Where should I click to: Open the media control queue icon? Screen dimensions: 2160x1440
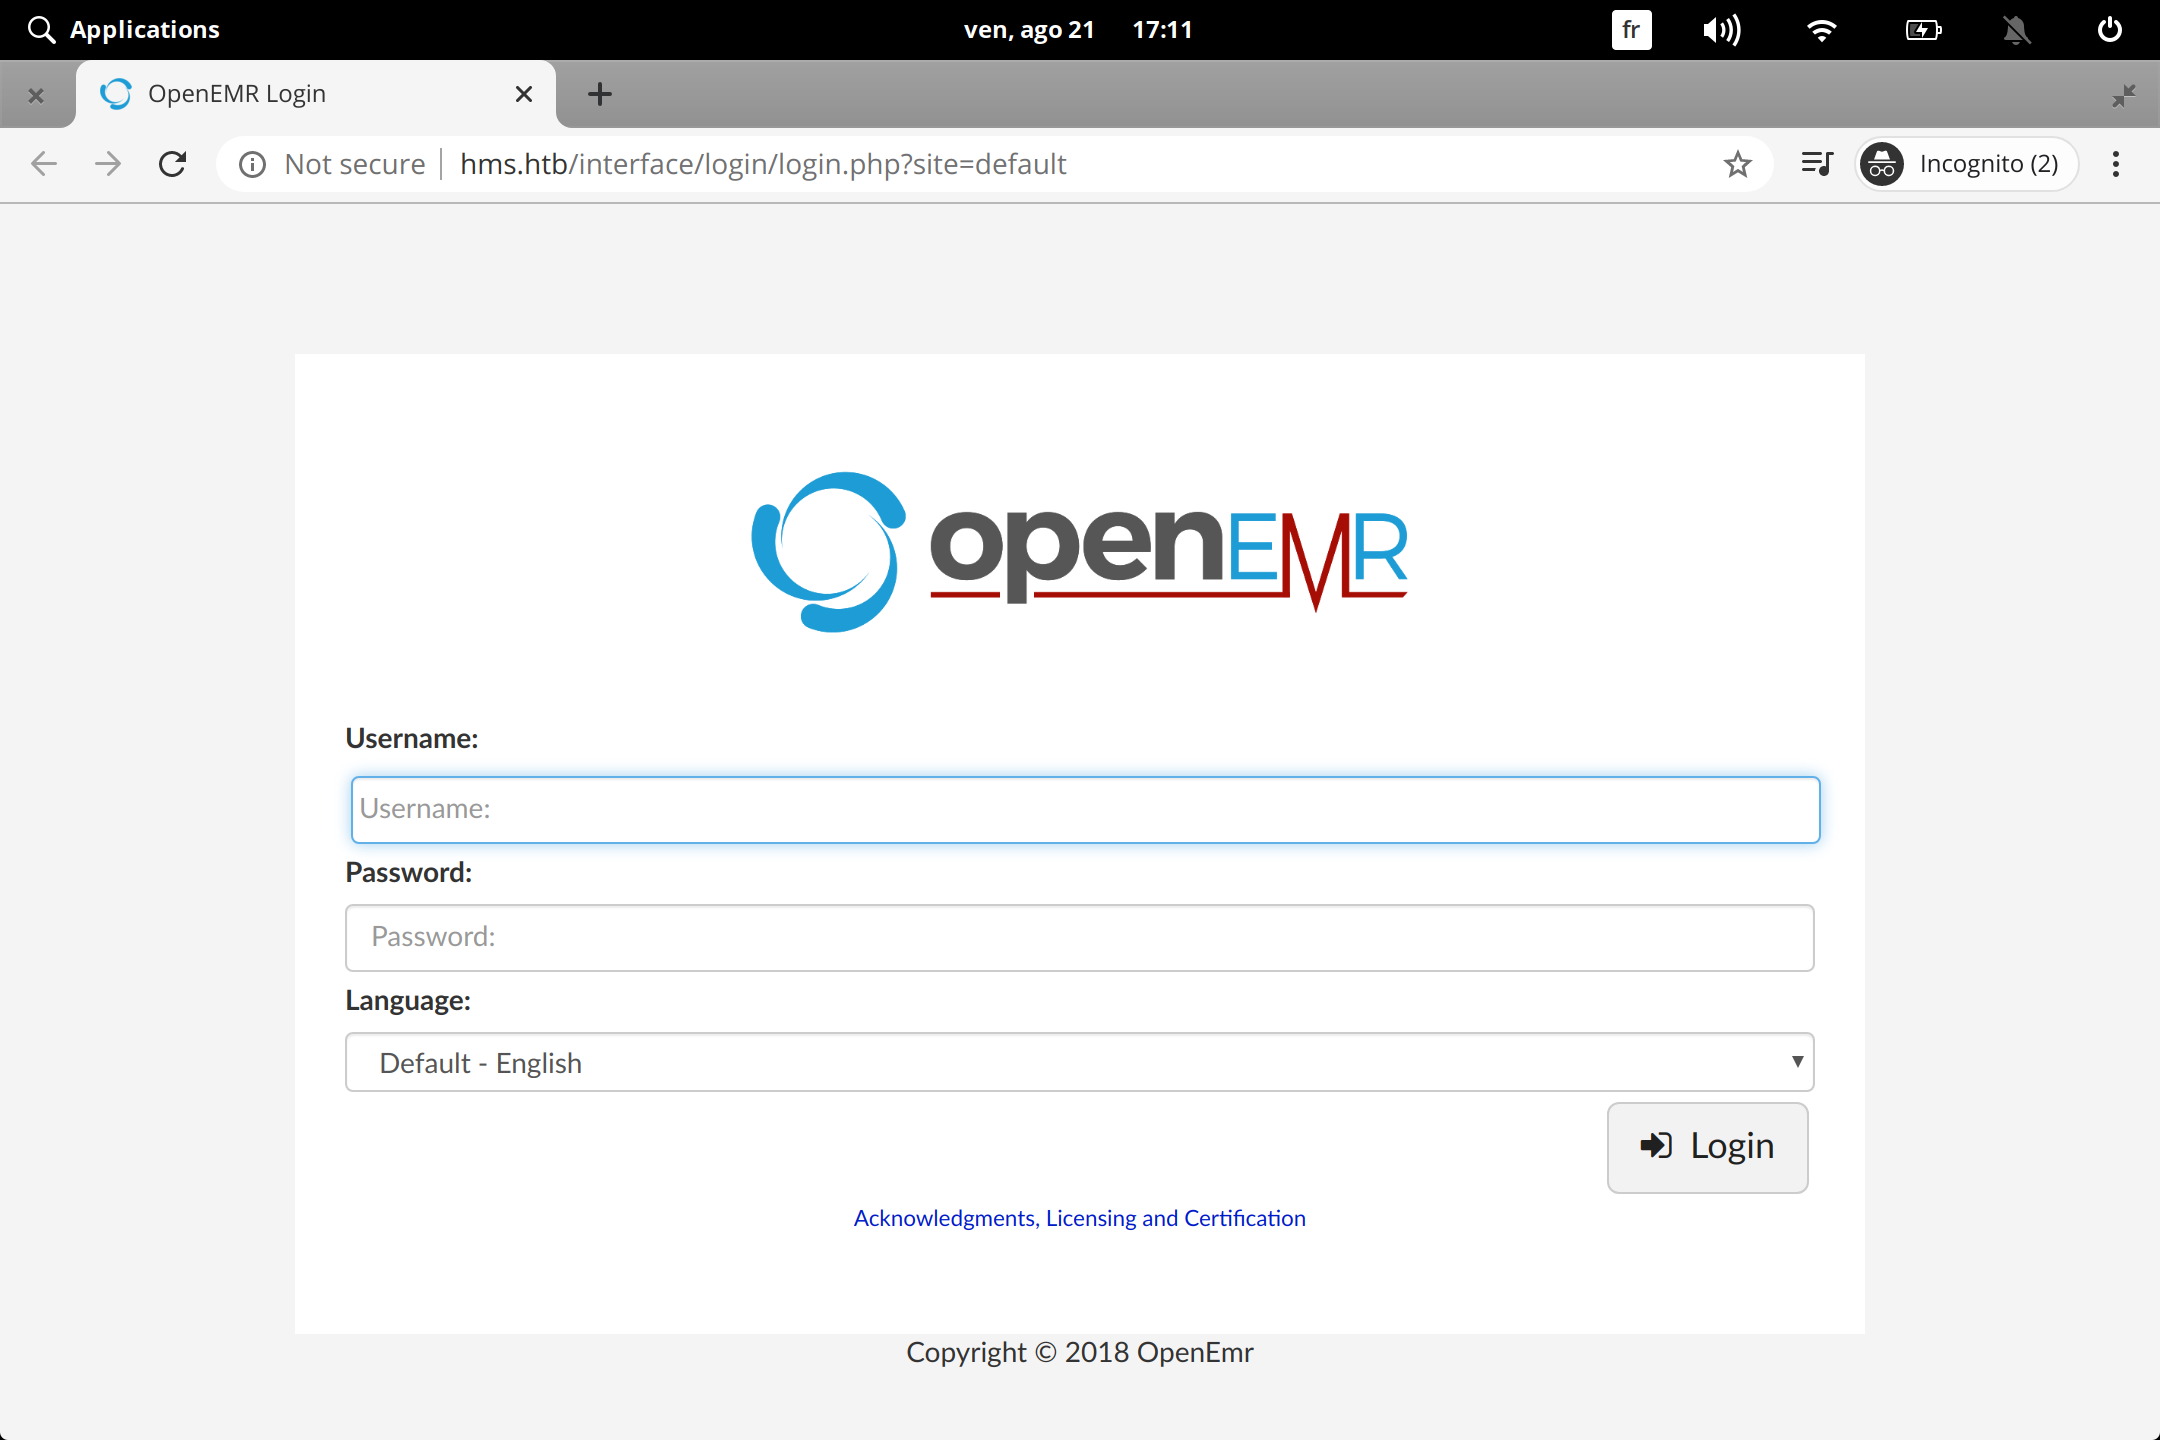[x=1816, y=164]
